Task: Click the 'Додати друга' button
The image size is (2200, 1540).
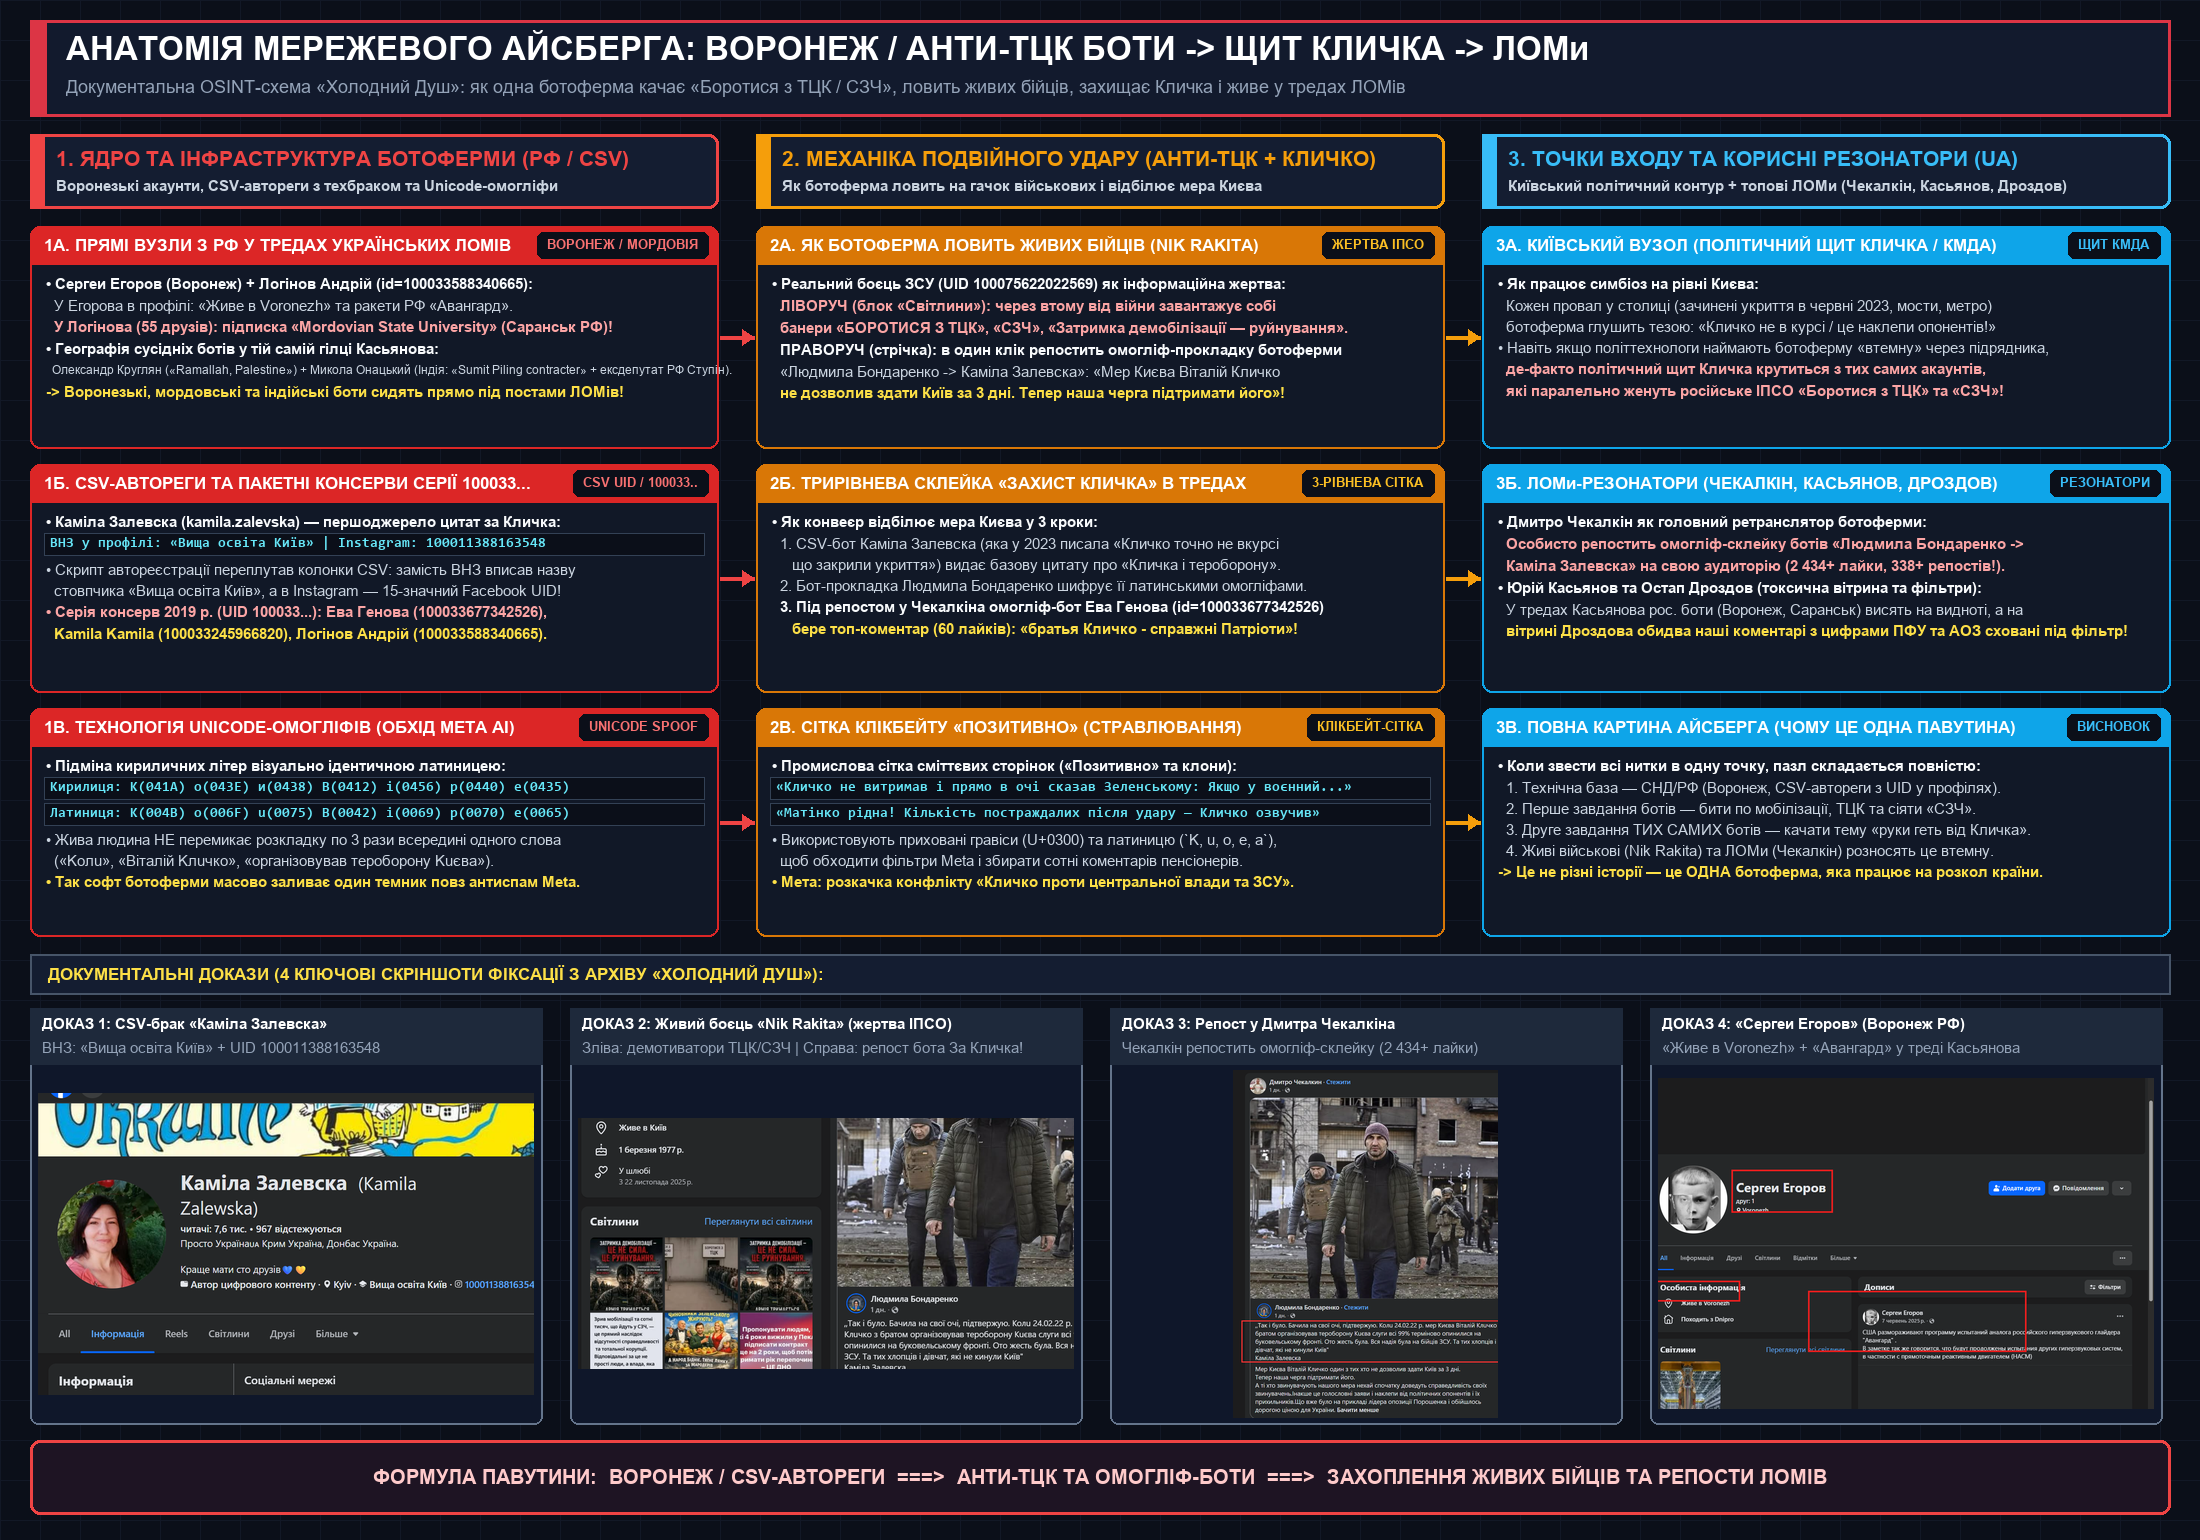Action: [2017, 1188]
